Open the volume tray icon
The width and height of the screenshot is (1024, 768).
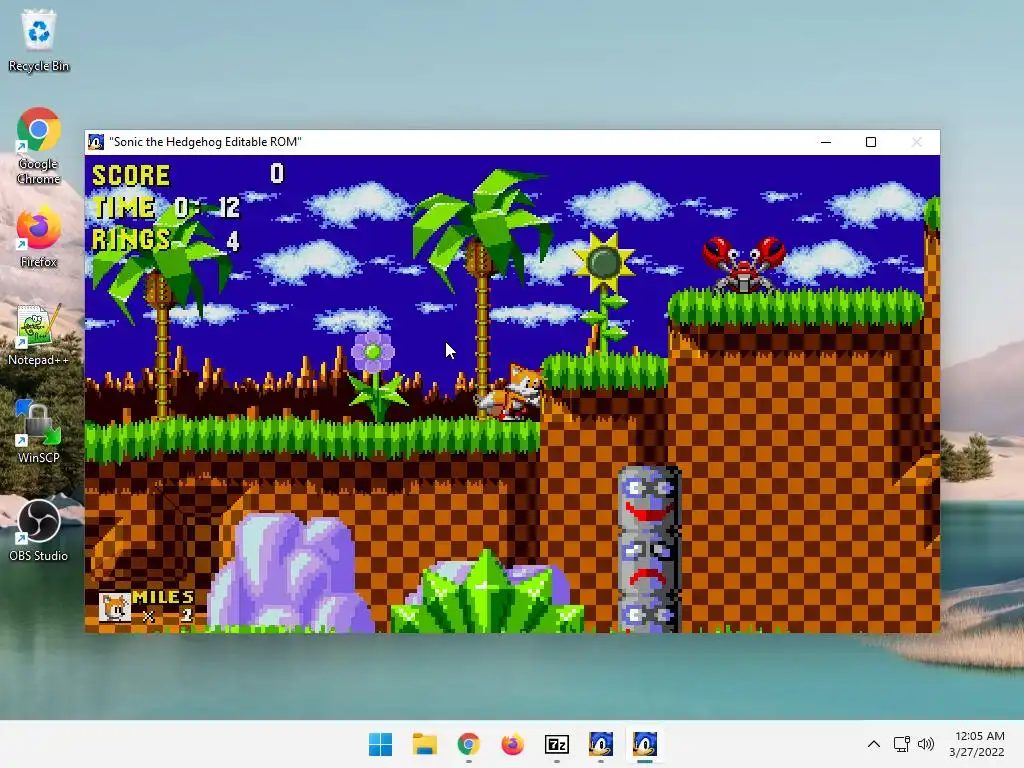(925, 744)
